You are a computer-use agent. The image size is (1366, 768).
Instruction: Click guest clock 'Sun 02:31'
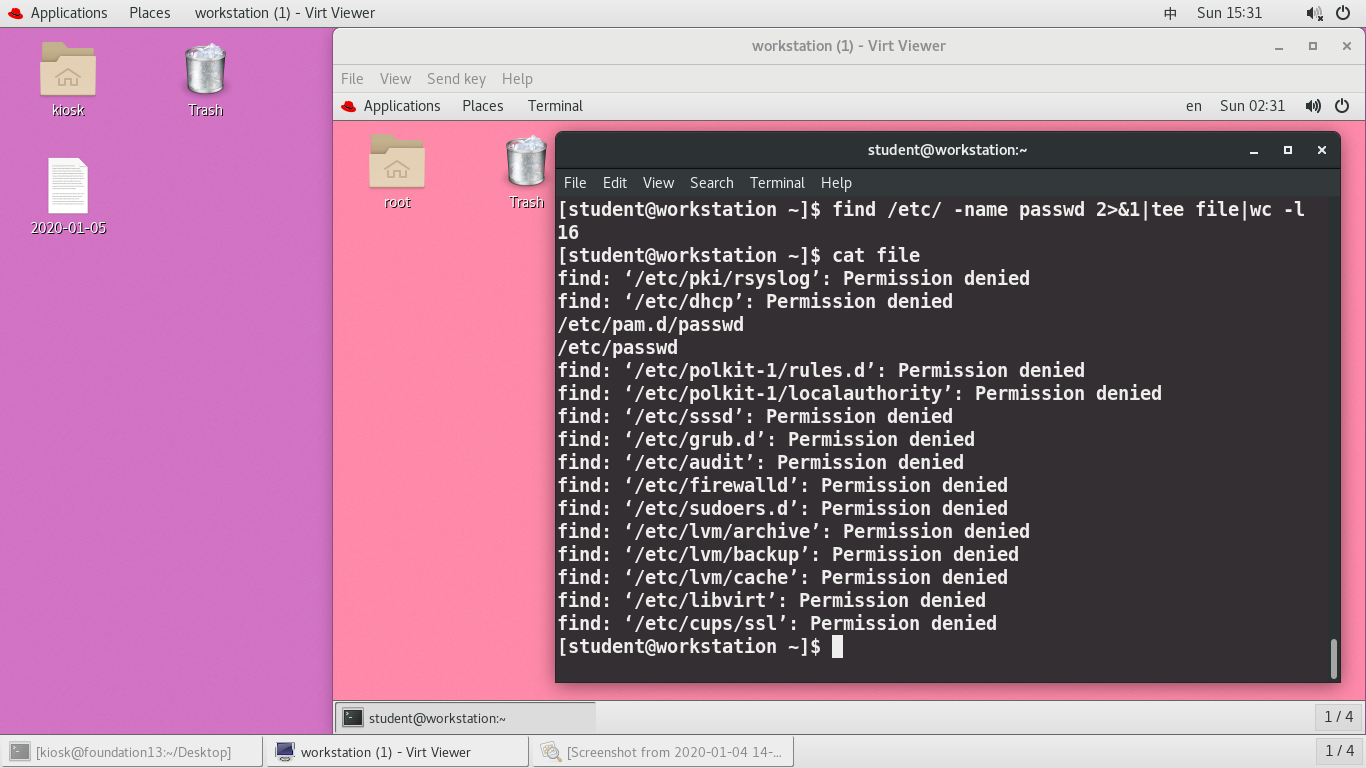(x=1252, y=106)
